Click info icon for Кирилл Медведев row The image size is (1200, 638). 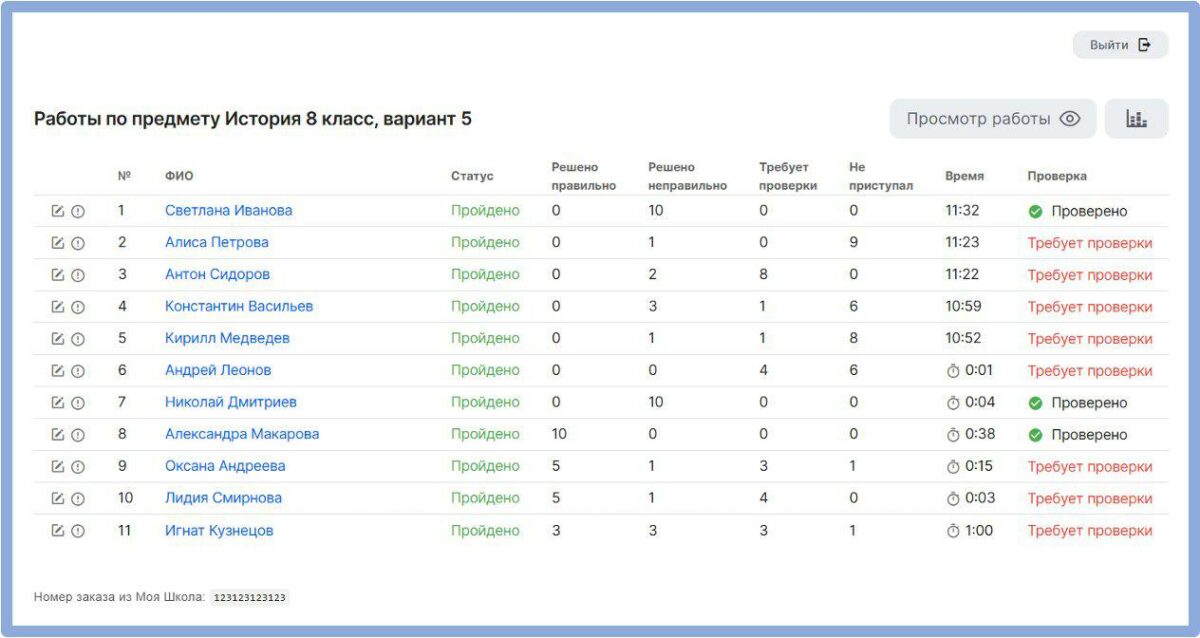tap(78, 339)
